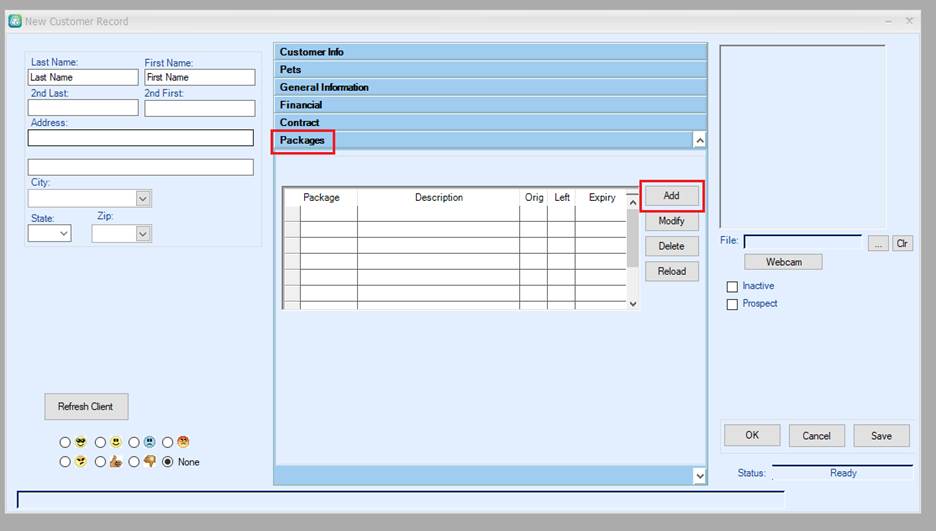Switch to the Financial section
936x531 pixels.
click(x=301, y=105)
